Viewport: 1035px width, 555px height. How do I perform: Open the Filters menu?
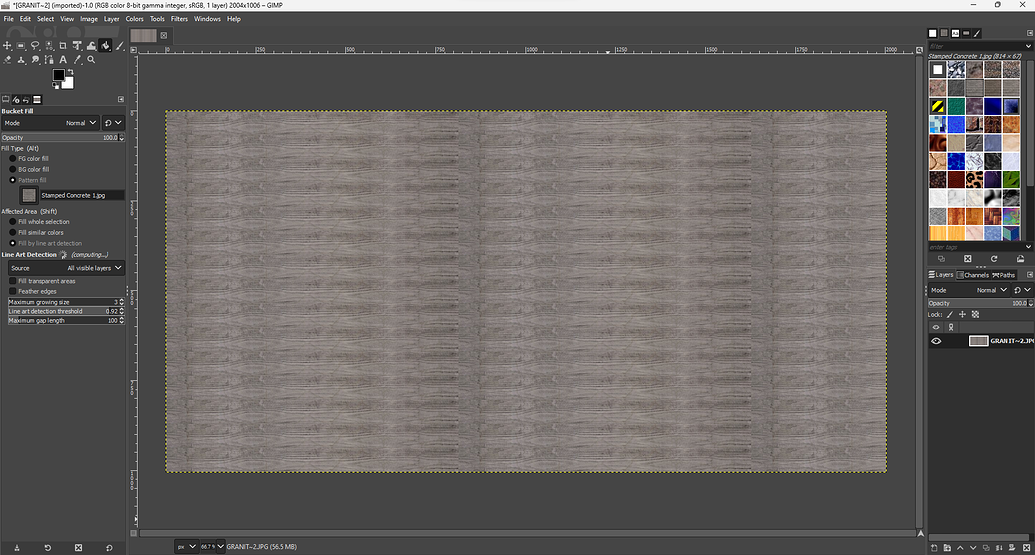click(180, 19)
